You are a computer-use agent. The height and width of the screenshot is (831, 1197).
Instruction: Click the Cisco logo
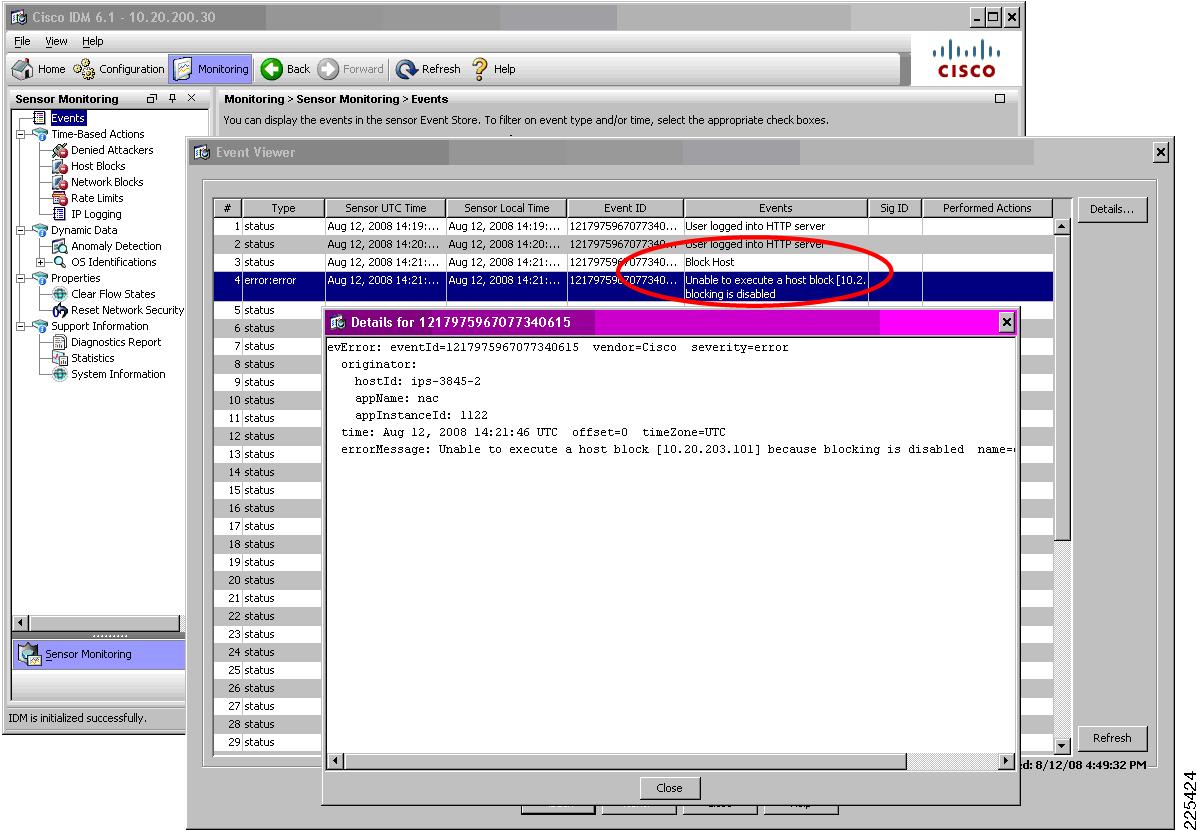pos(966,60)
